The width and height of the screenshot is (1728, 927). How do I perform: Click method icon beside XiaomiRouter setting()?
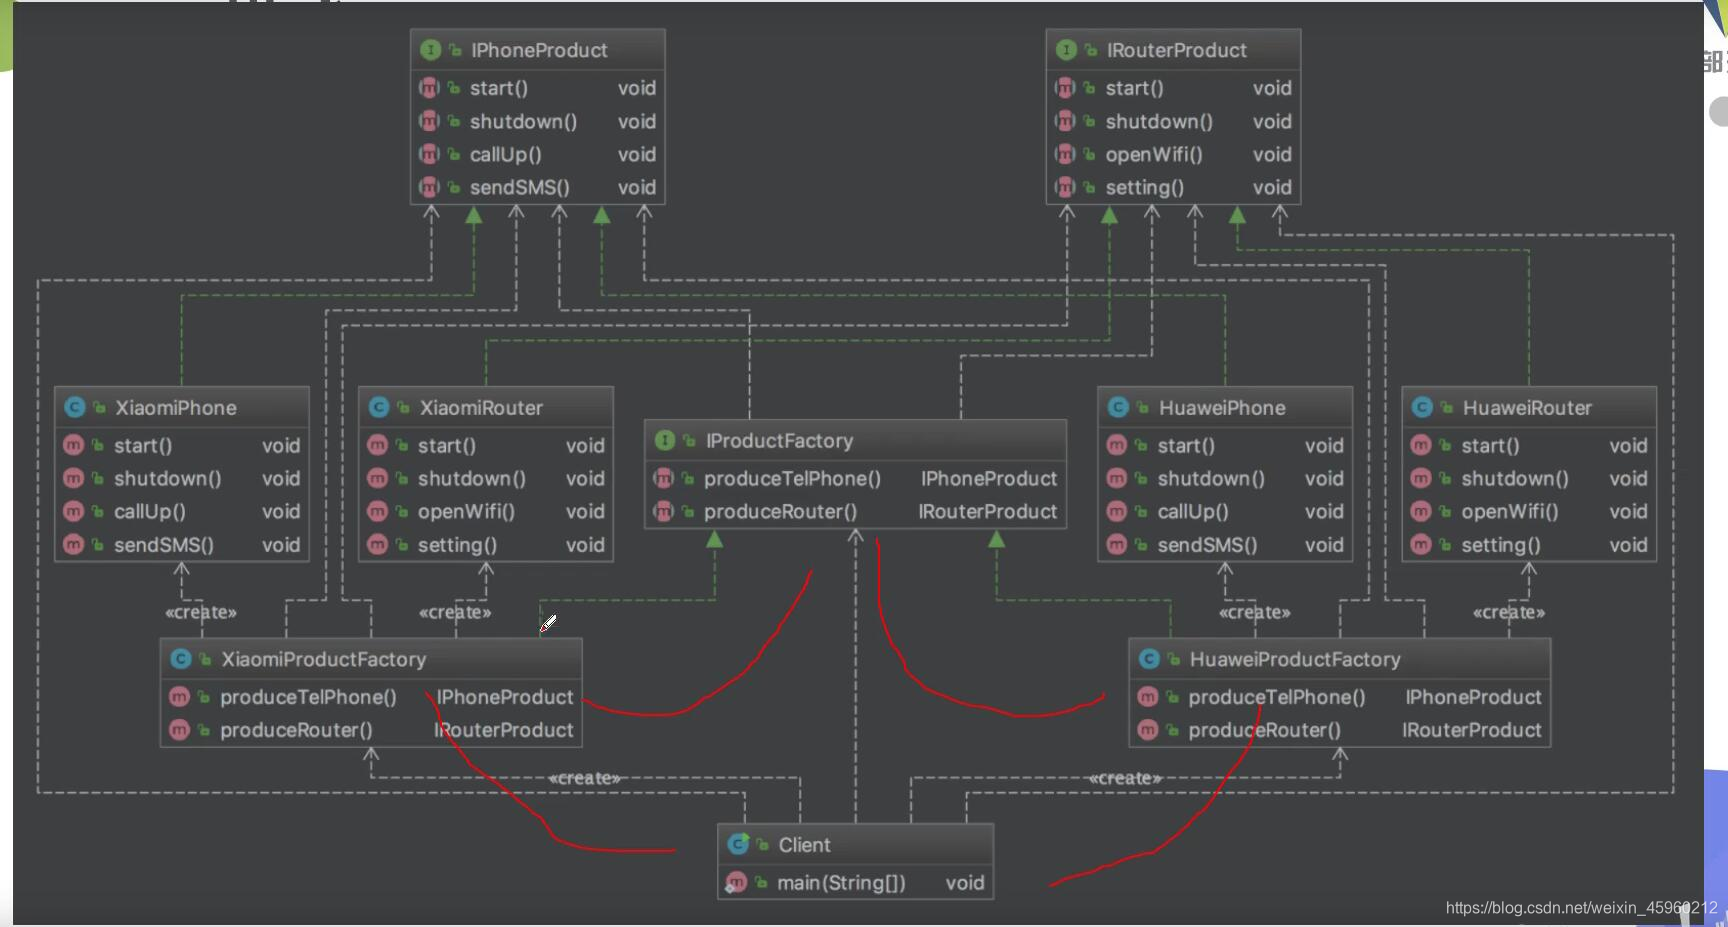[x=377, y=544]
